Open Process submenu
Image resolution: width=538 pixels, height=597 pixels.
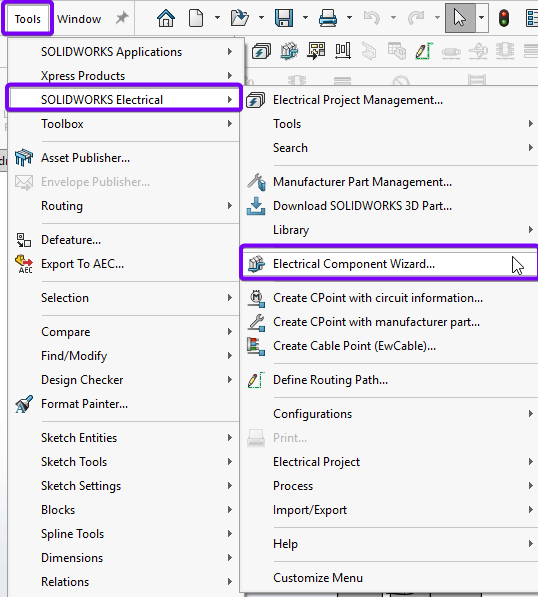(x=389, y=486)
